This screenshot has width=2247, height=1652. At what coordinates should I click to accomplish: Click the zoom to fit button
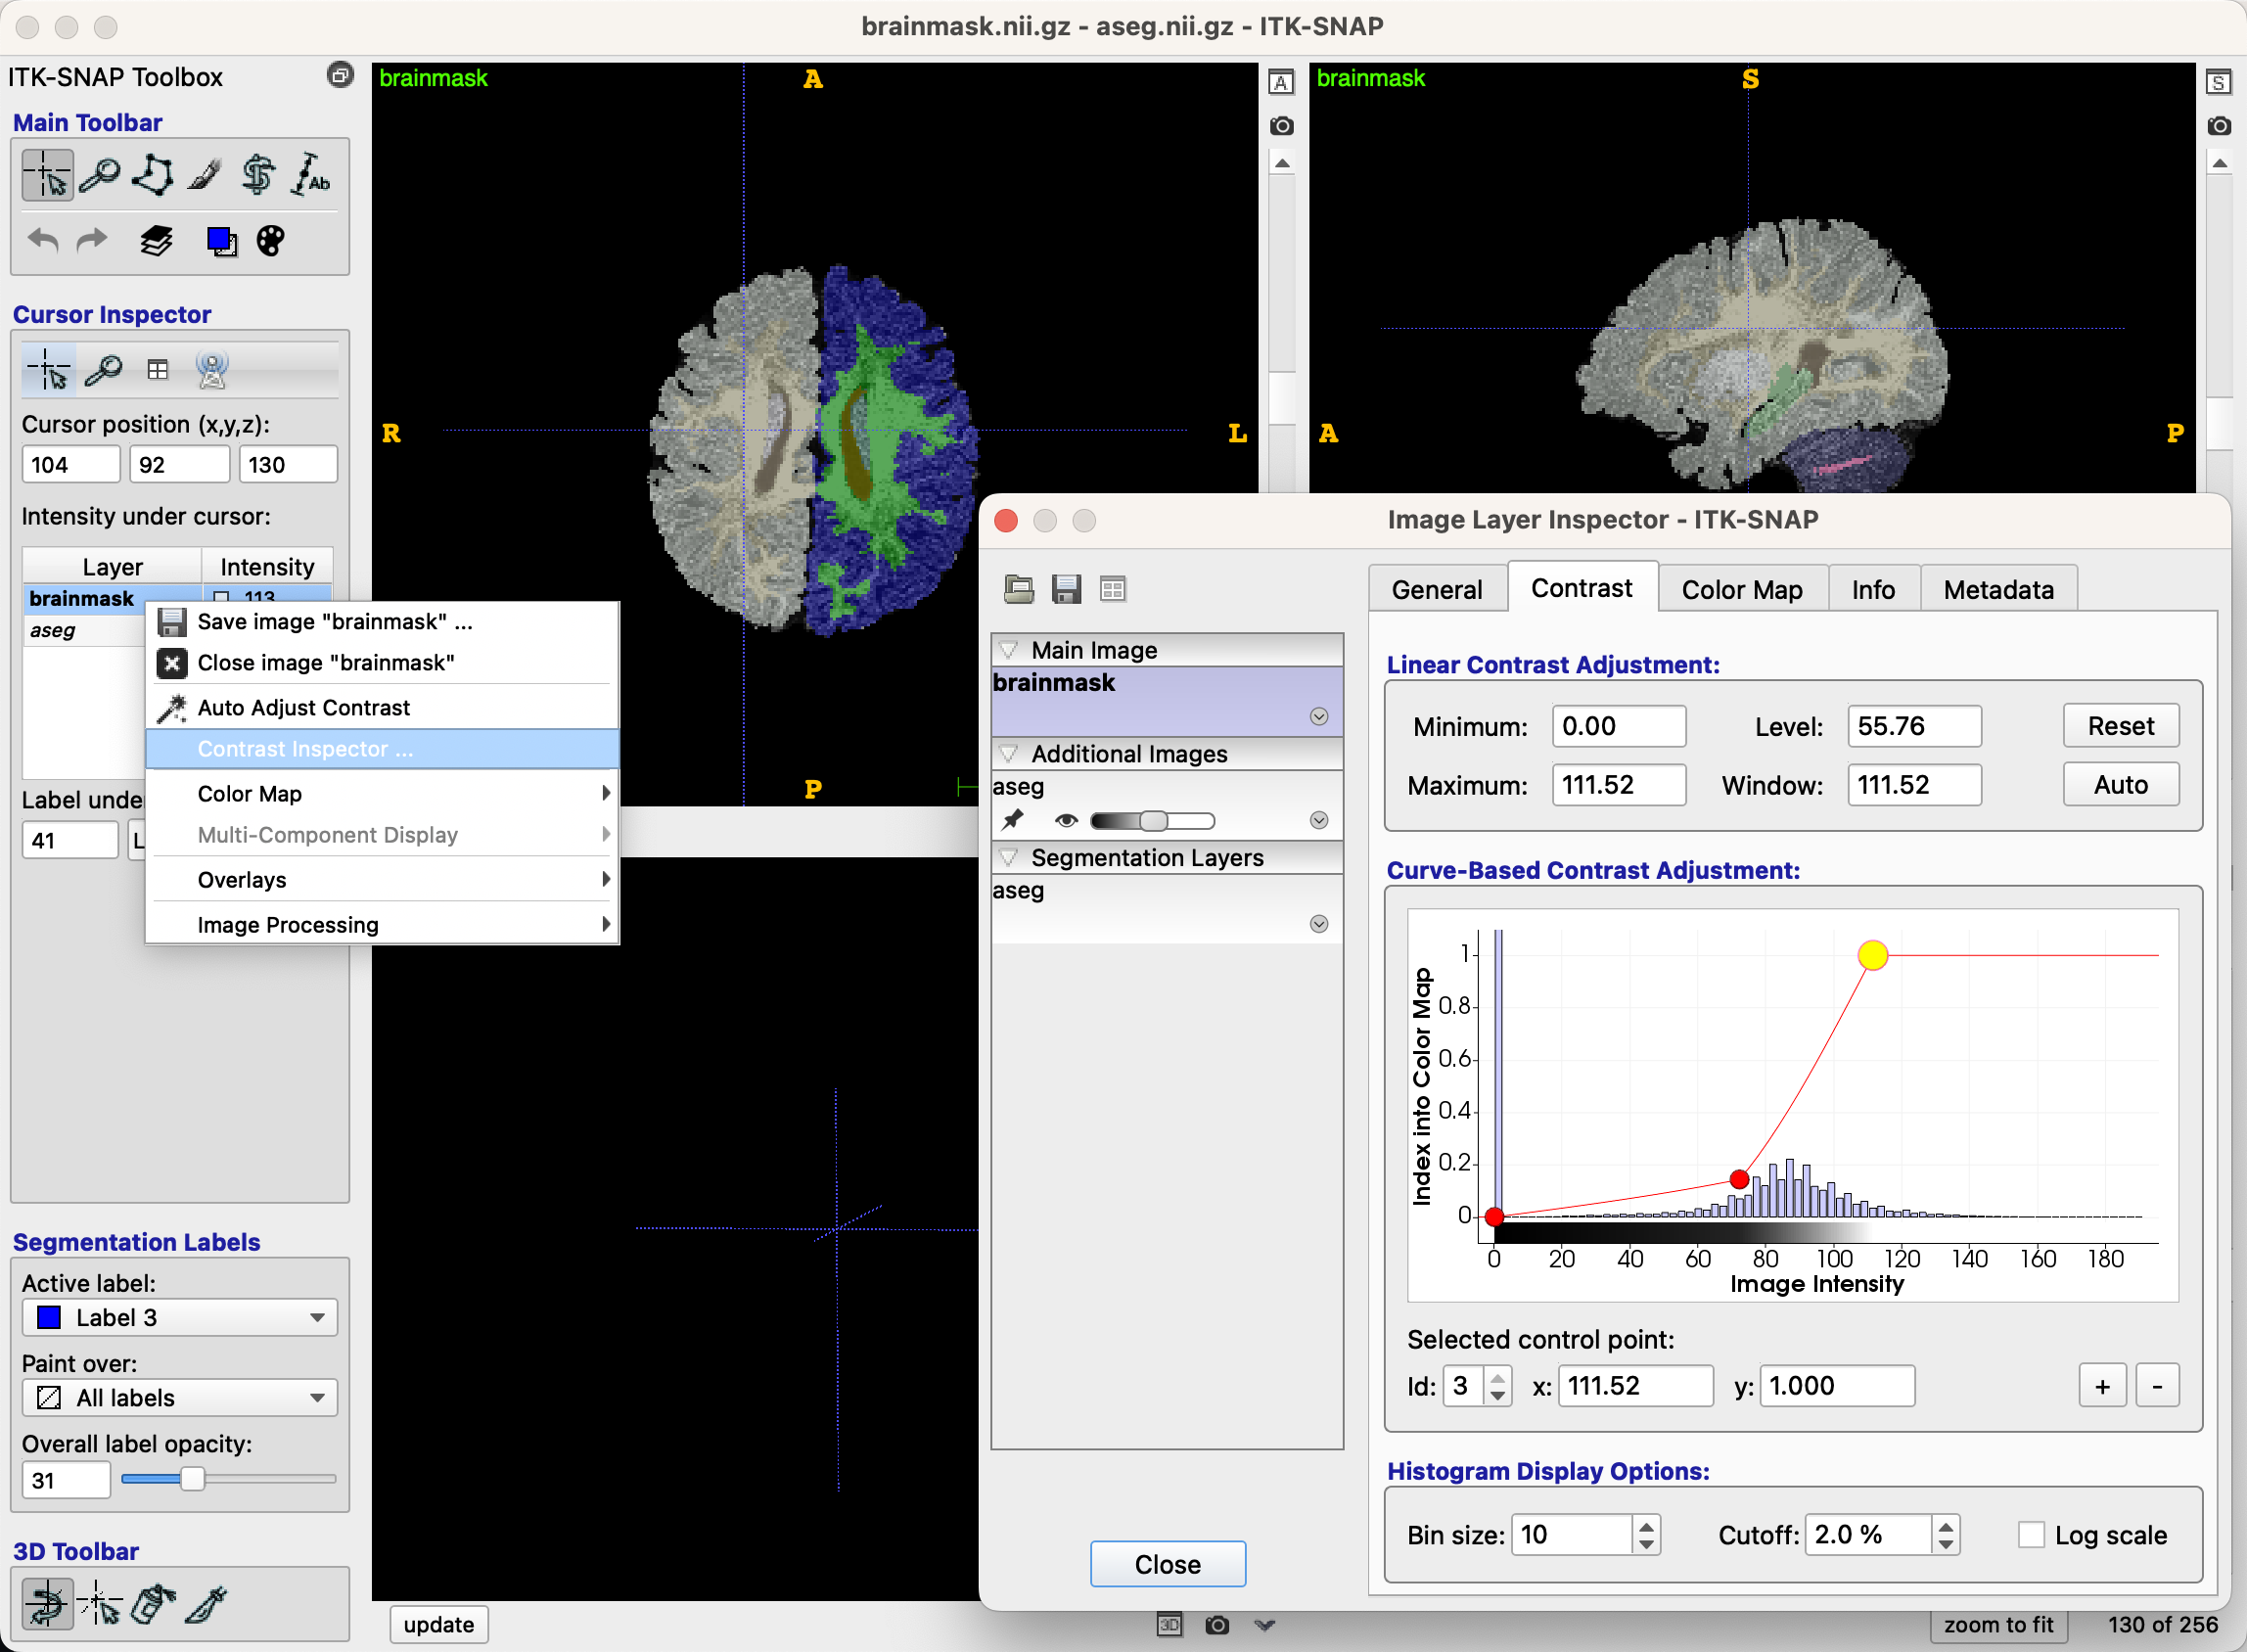tap(1998, 1625)
